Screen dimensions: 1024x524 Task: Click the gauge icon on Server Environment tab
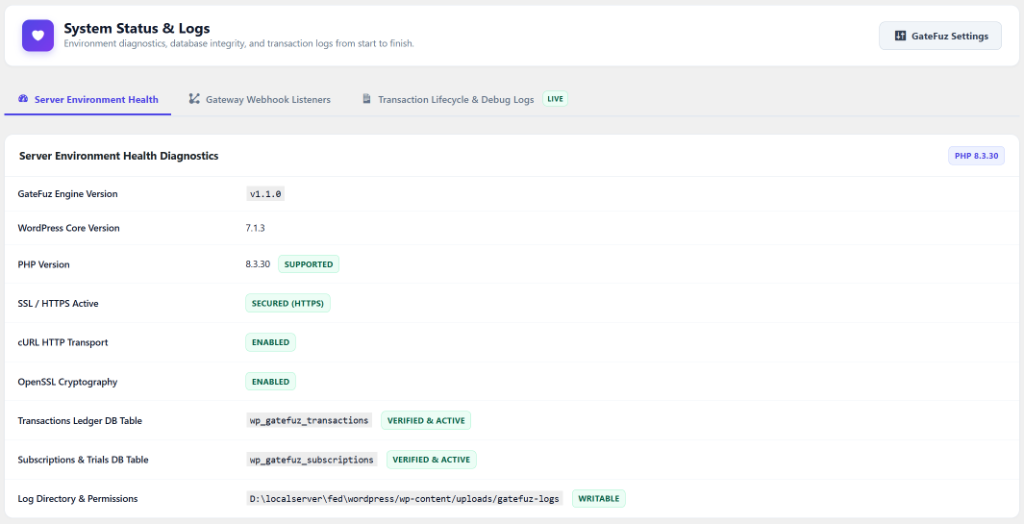24,99
